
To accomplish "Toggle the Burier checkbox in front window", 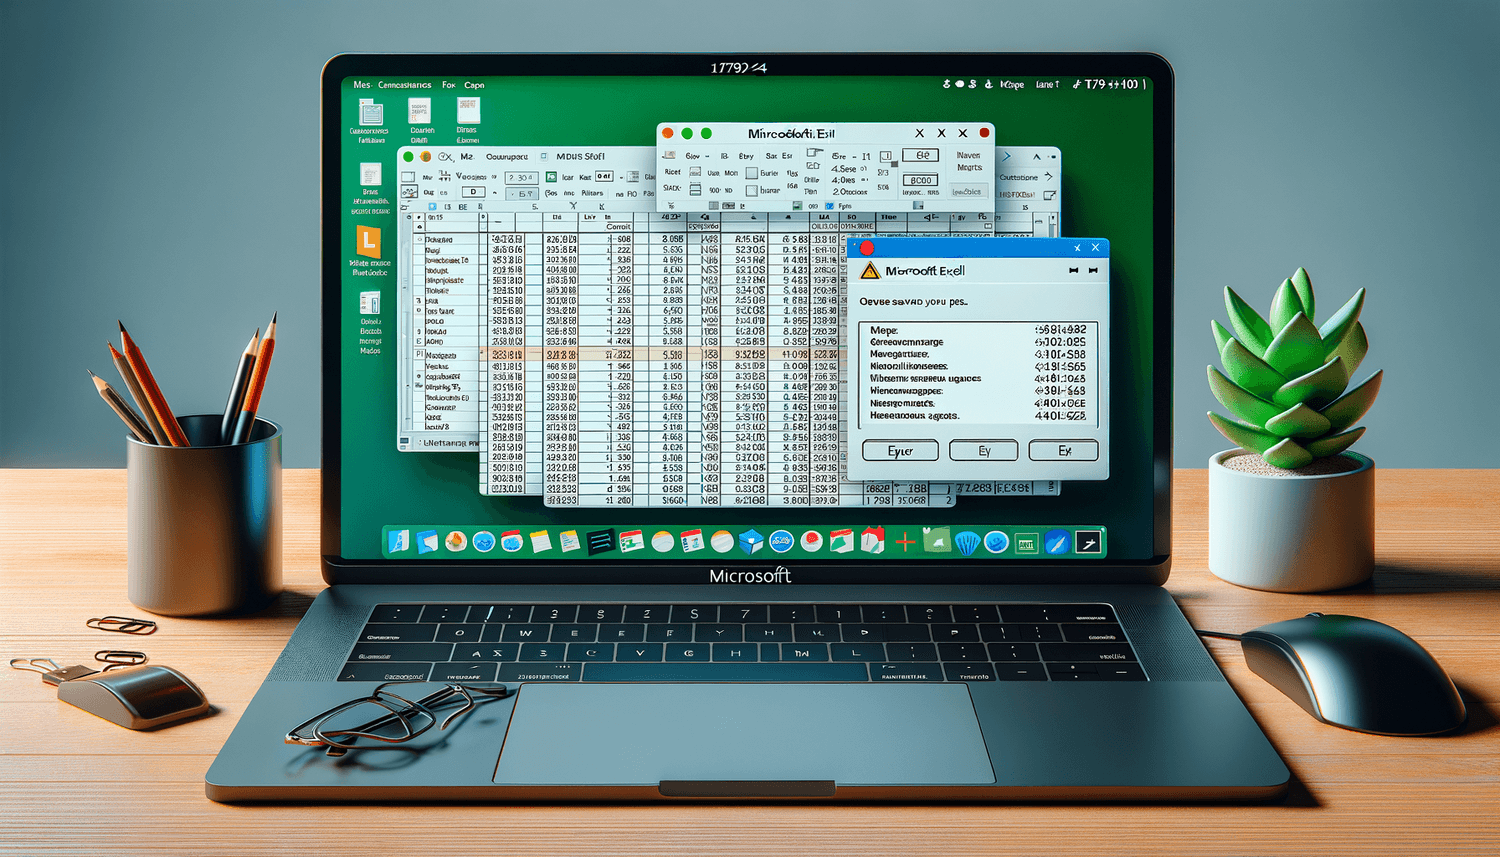I will (x=751, y=173).
